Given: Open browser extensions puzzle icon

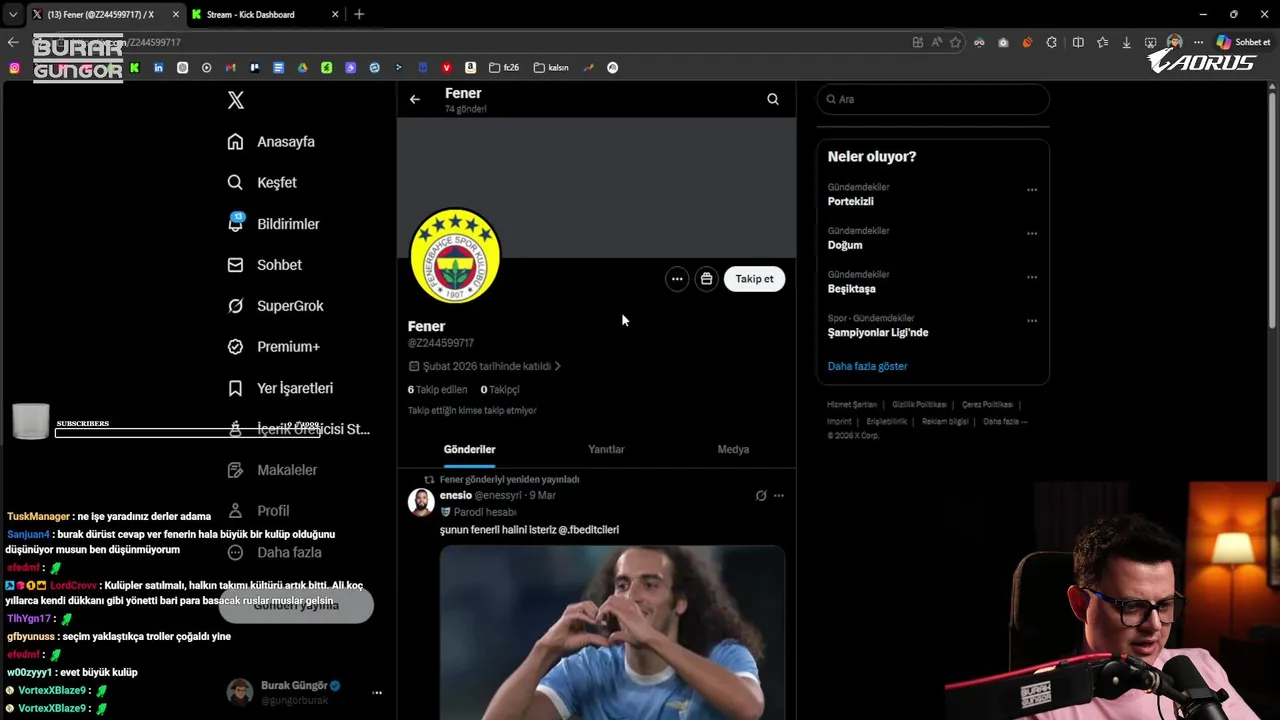Looking at the screenshot, I should pos(1051,42).
